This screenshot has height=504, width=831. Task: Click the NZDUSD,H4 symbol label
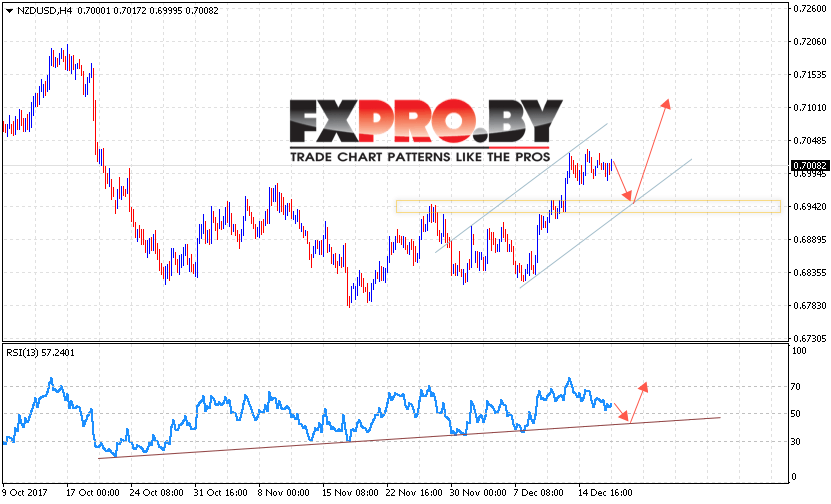[45, 11]
